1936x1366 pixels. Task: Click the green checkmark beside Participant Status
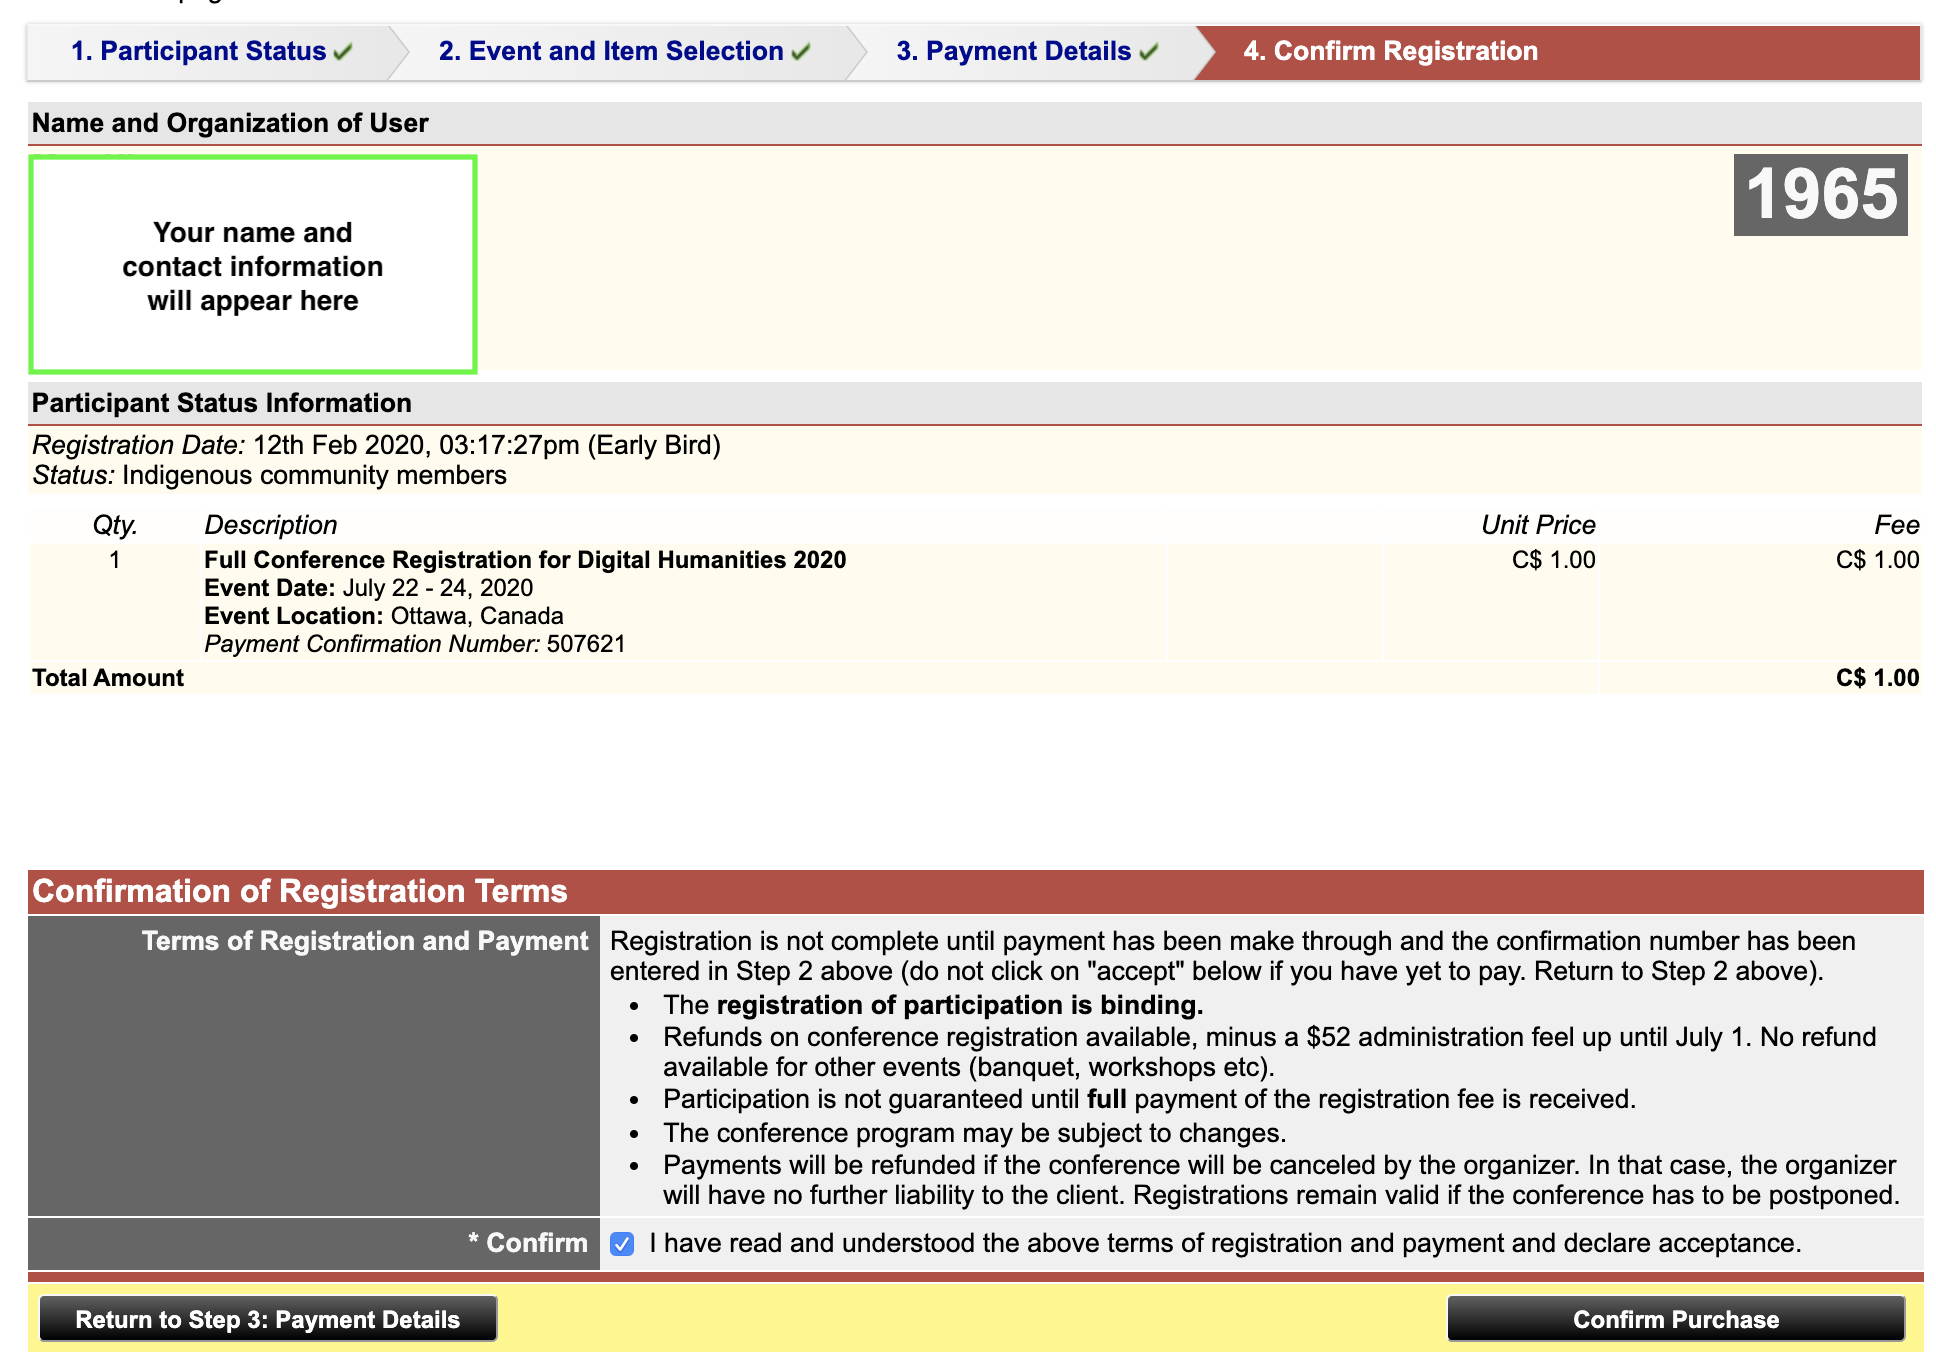click(343, 52)
